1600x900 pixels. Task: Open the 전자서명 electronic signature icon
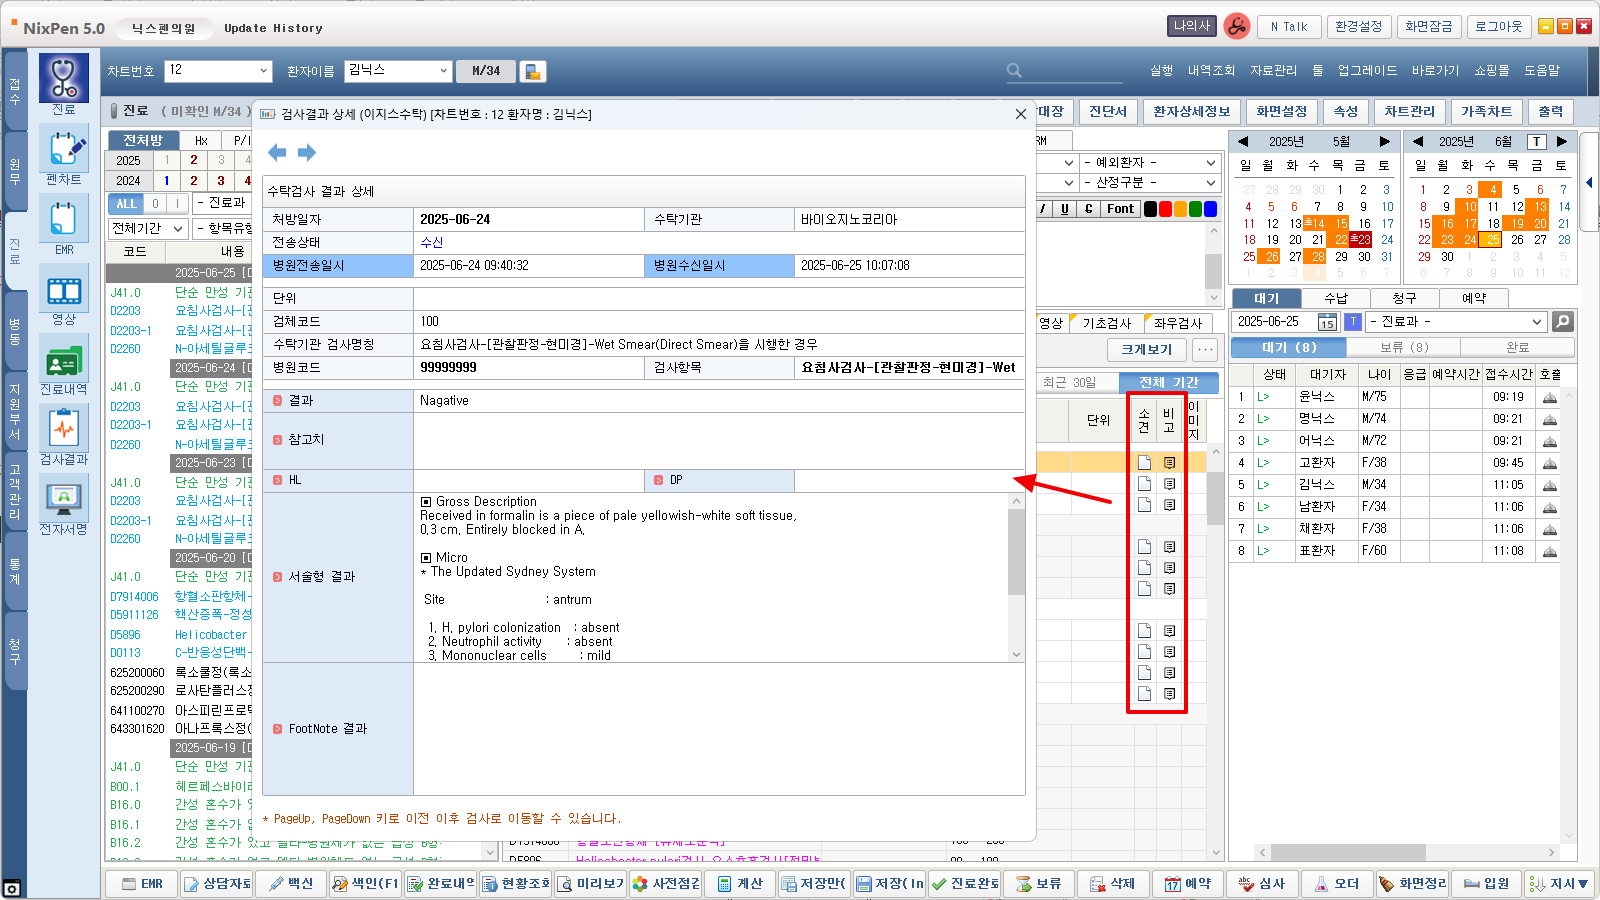(x=63, y=498)
